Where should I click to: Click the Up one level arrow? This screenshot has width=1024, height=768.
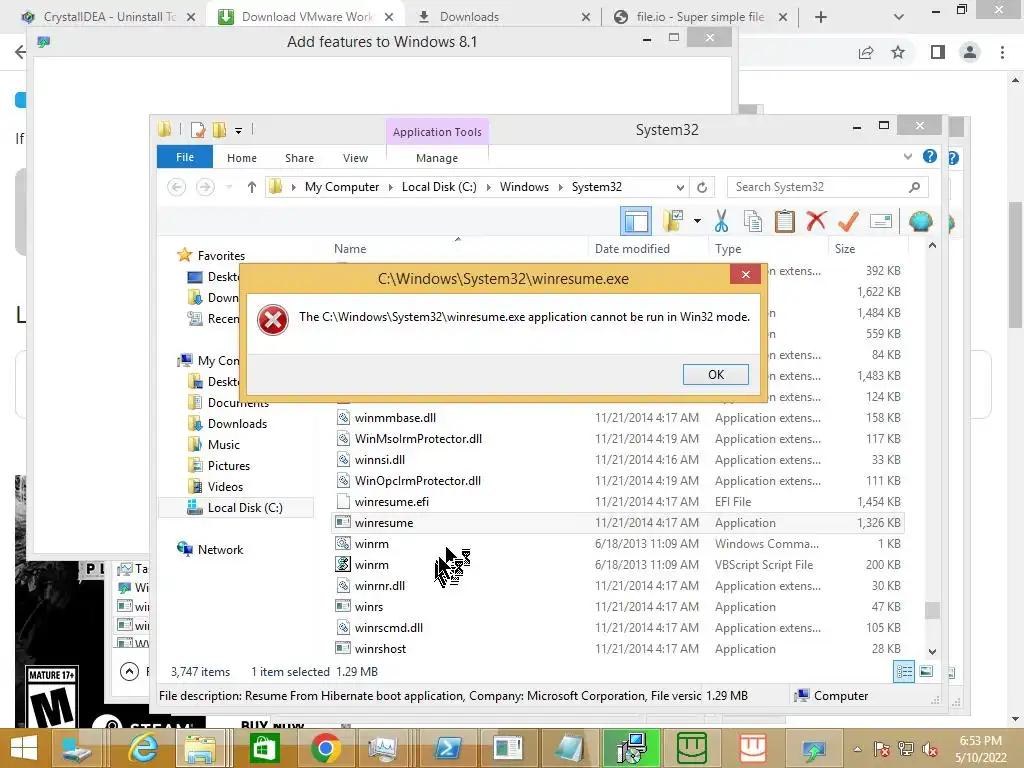coord(251,187)
